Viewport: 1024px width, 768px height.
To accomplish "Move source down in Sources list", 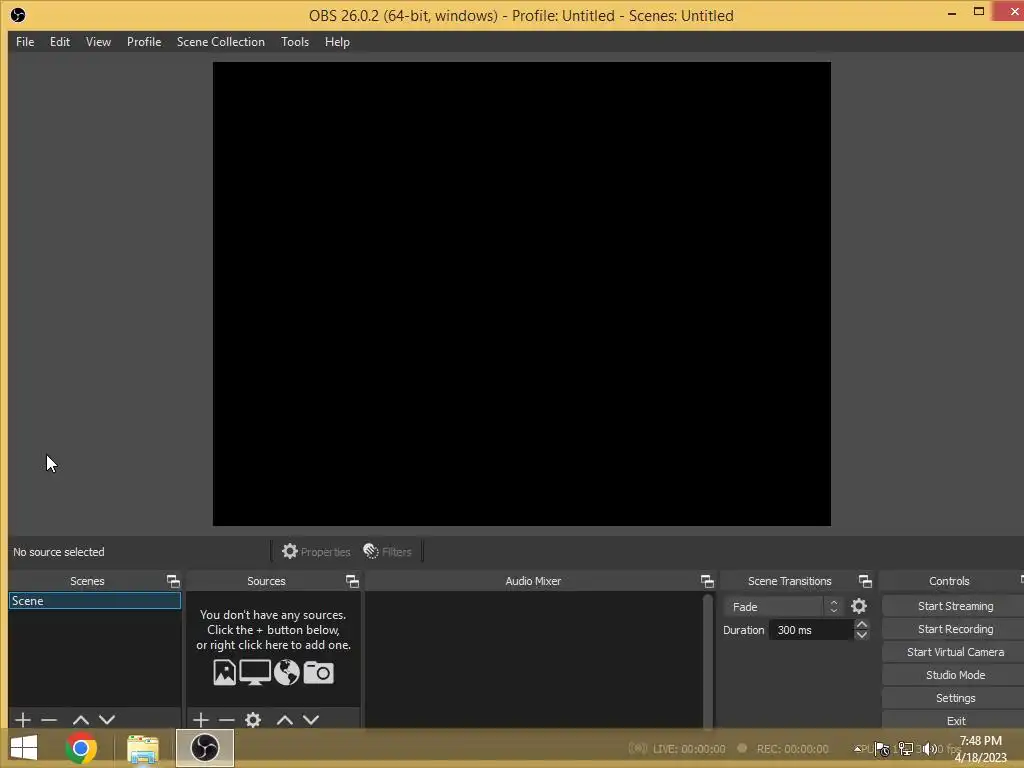I will tap(311, 720).
